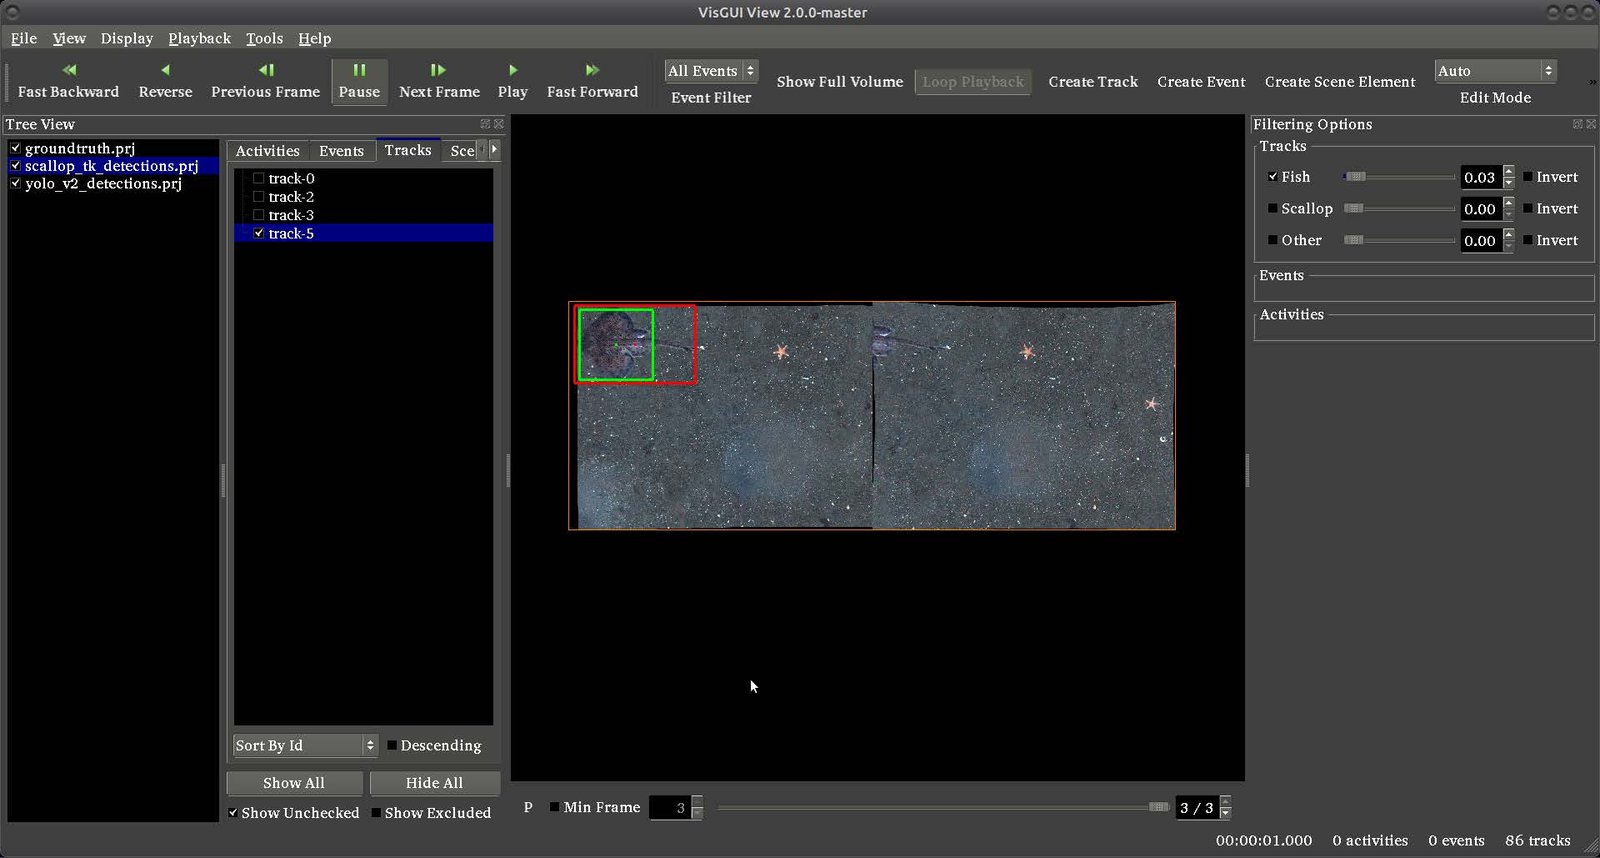Image resolution: width=1600 pixels, height=858 pixels.
Task: Open the Playback menu
Action: click(199, 38)
